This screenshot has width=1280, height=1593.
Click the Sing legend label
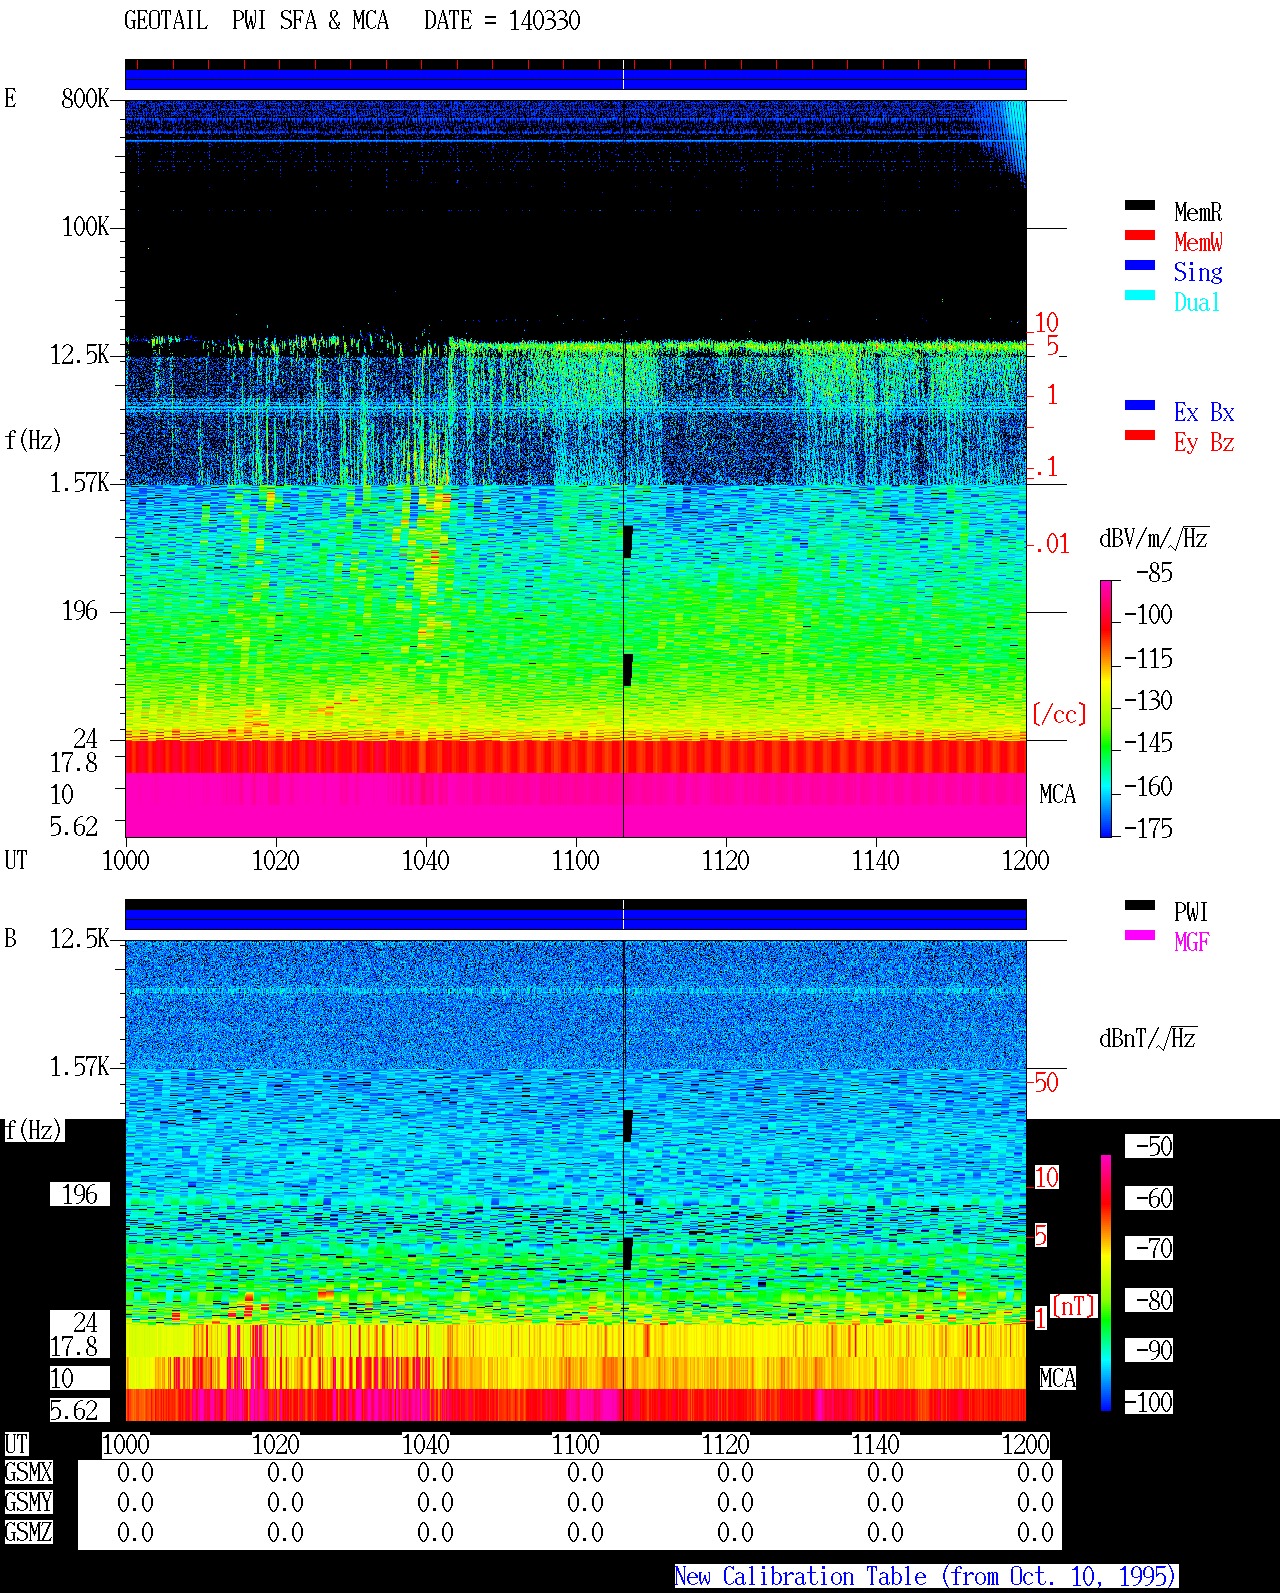[1198, 272]
